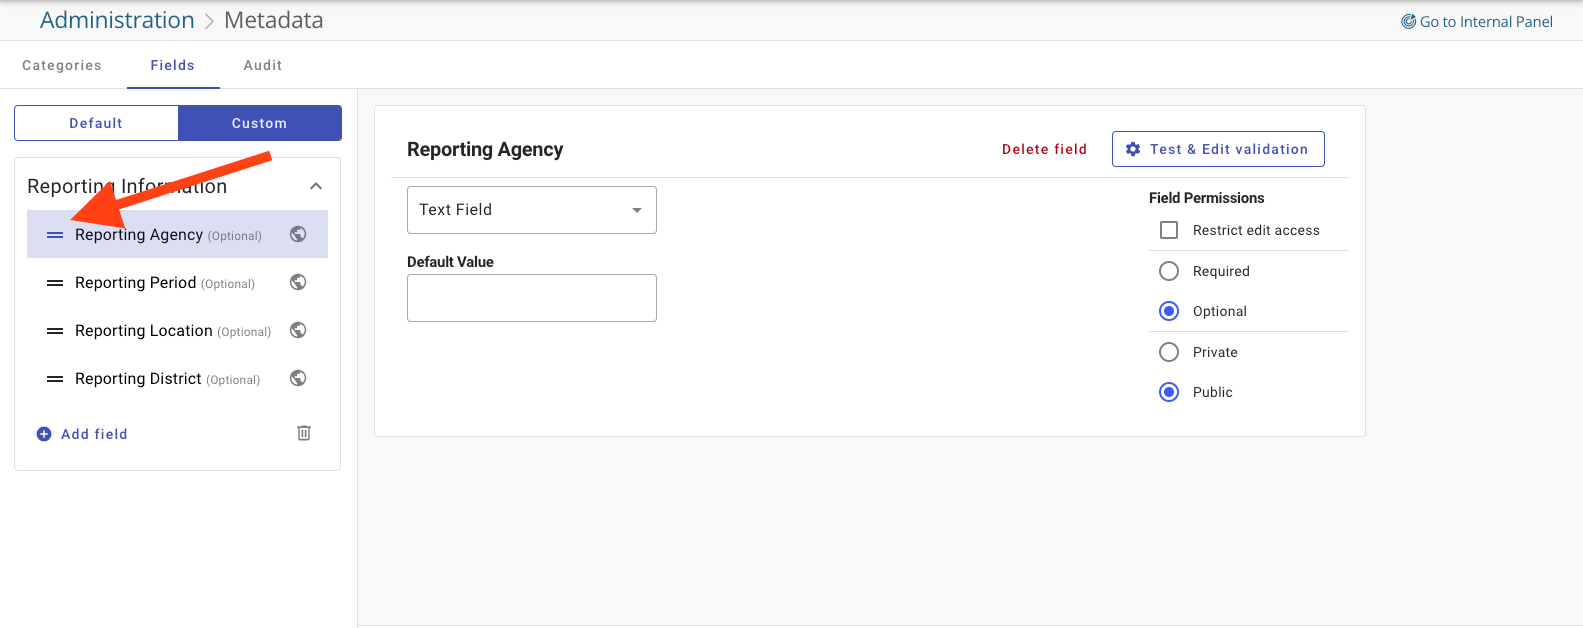Open the Go to Internal Panel link
The height and width of the screenshot is (628, 1583).
[1477, 21]
